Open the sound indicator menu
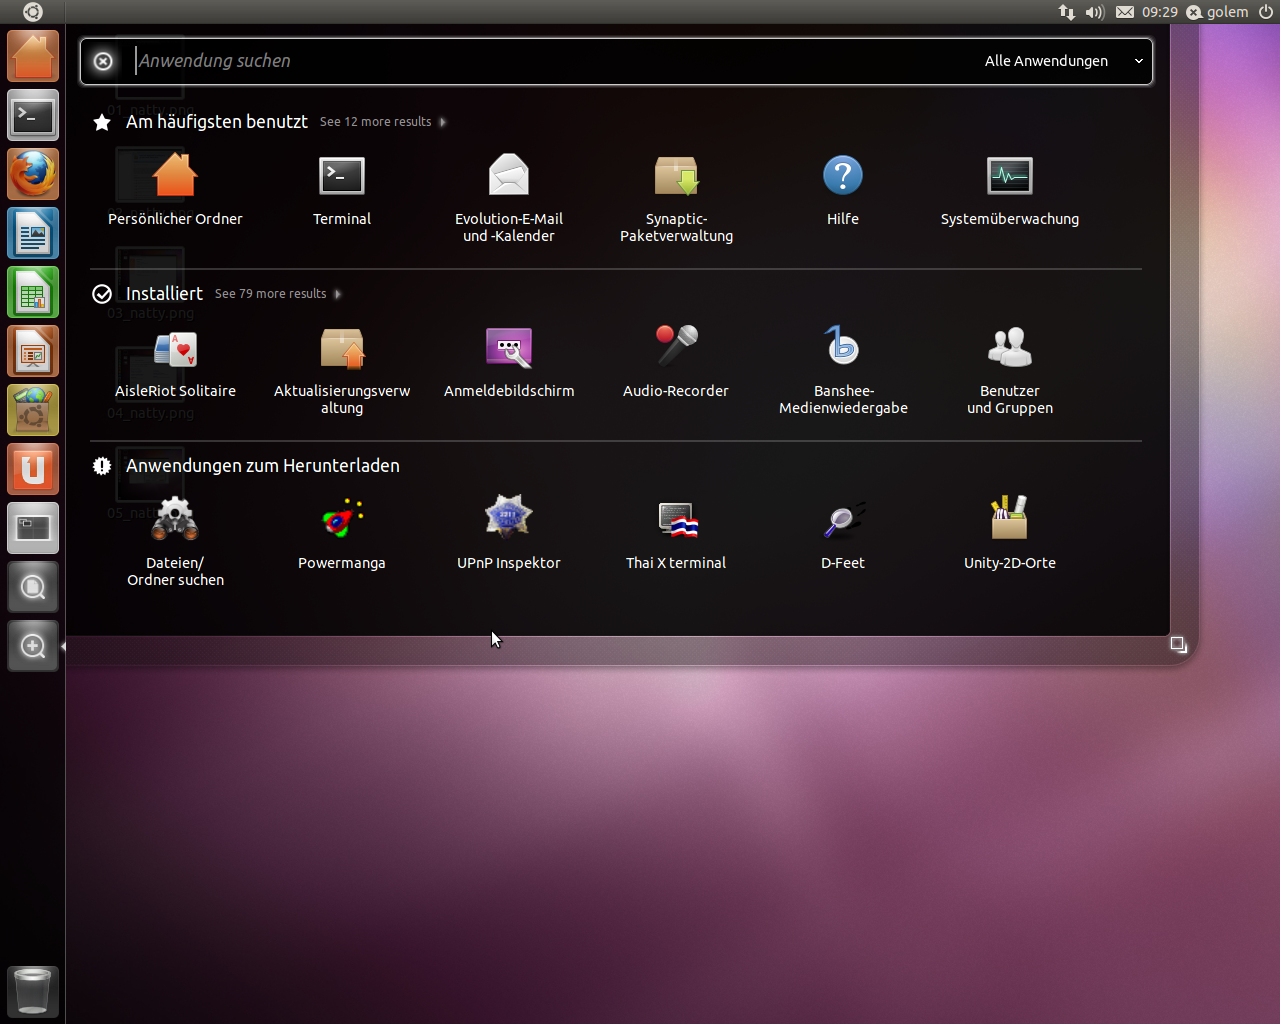The image size is (1280, 1024). pos(1094,12)
